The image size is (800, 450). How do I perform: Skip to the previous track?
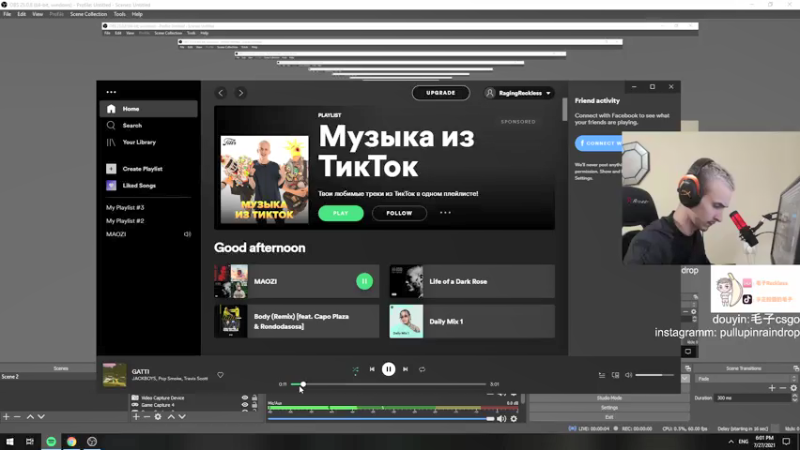372,369
